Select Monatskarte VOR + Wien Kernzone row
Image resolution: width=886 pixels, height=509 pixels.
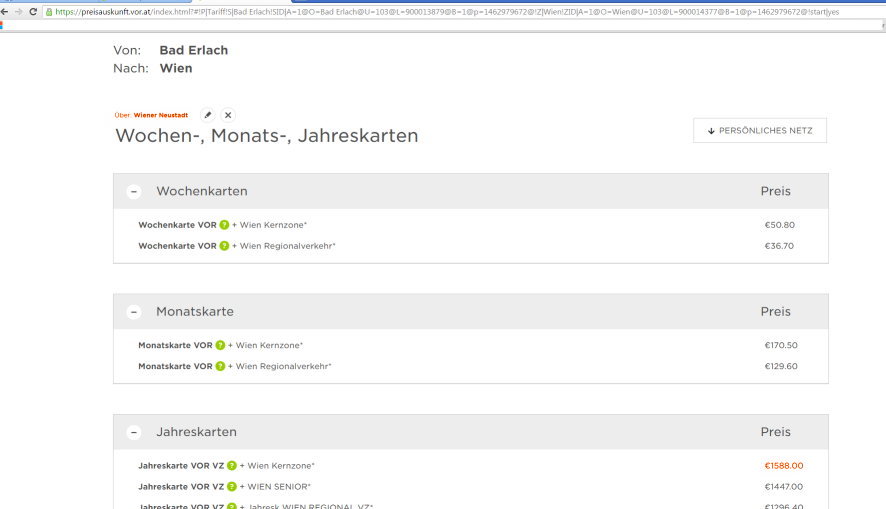tap(471, 345)
